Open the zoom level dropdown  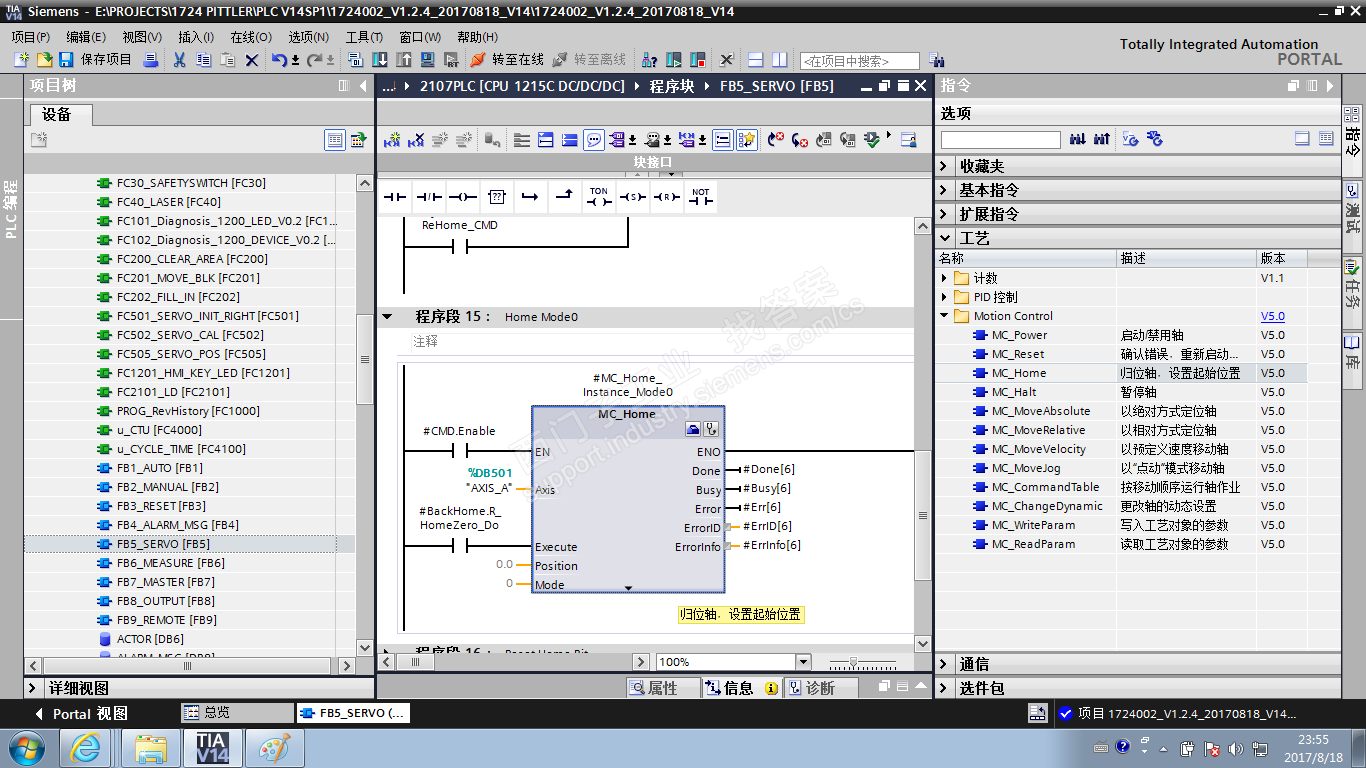click(802, 662)
